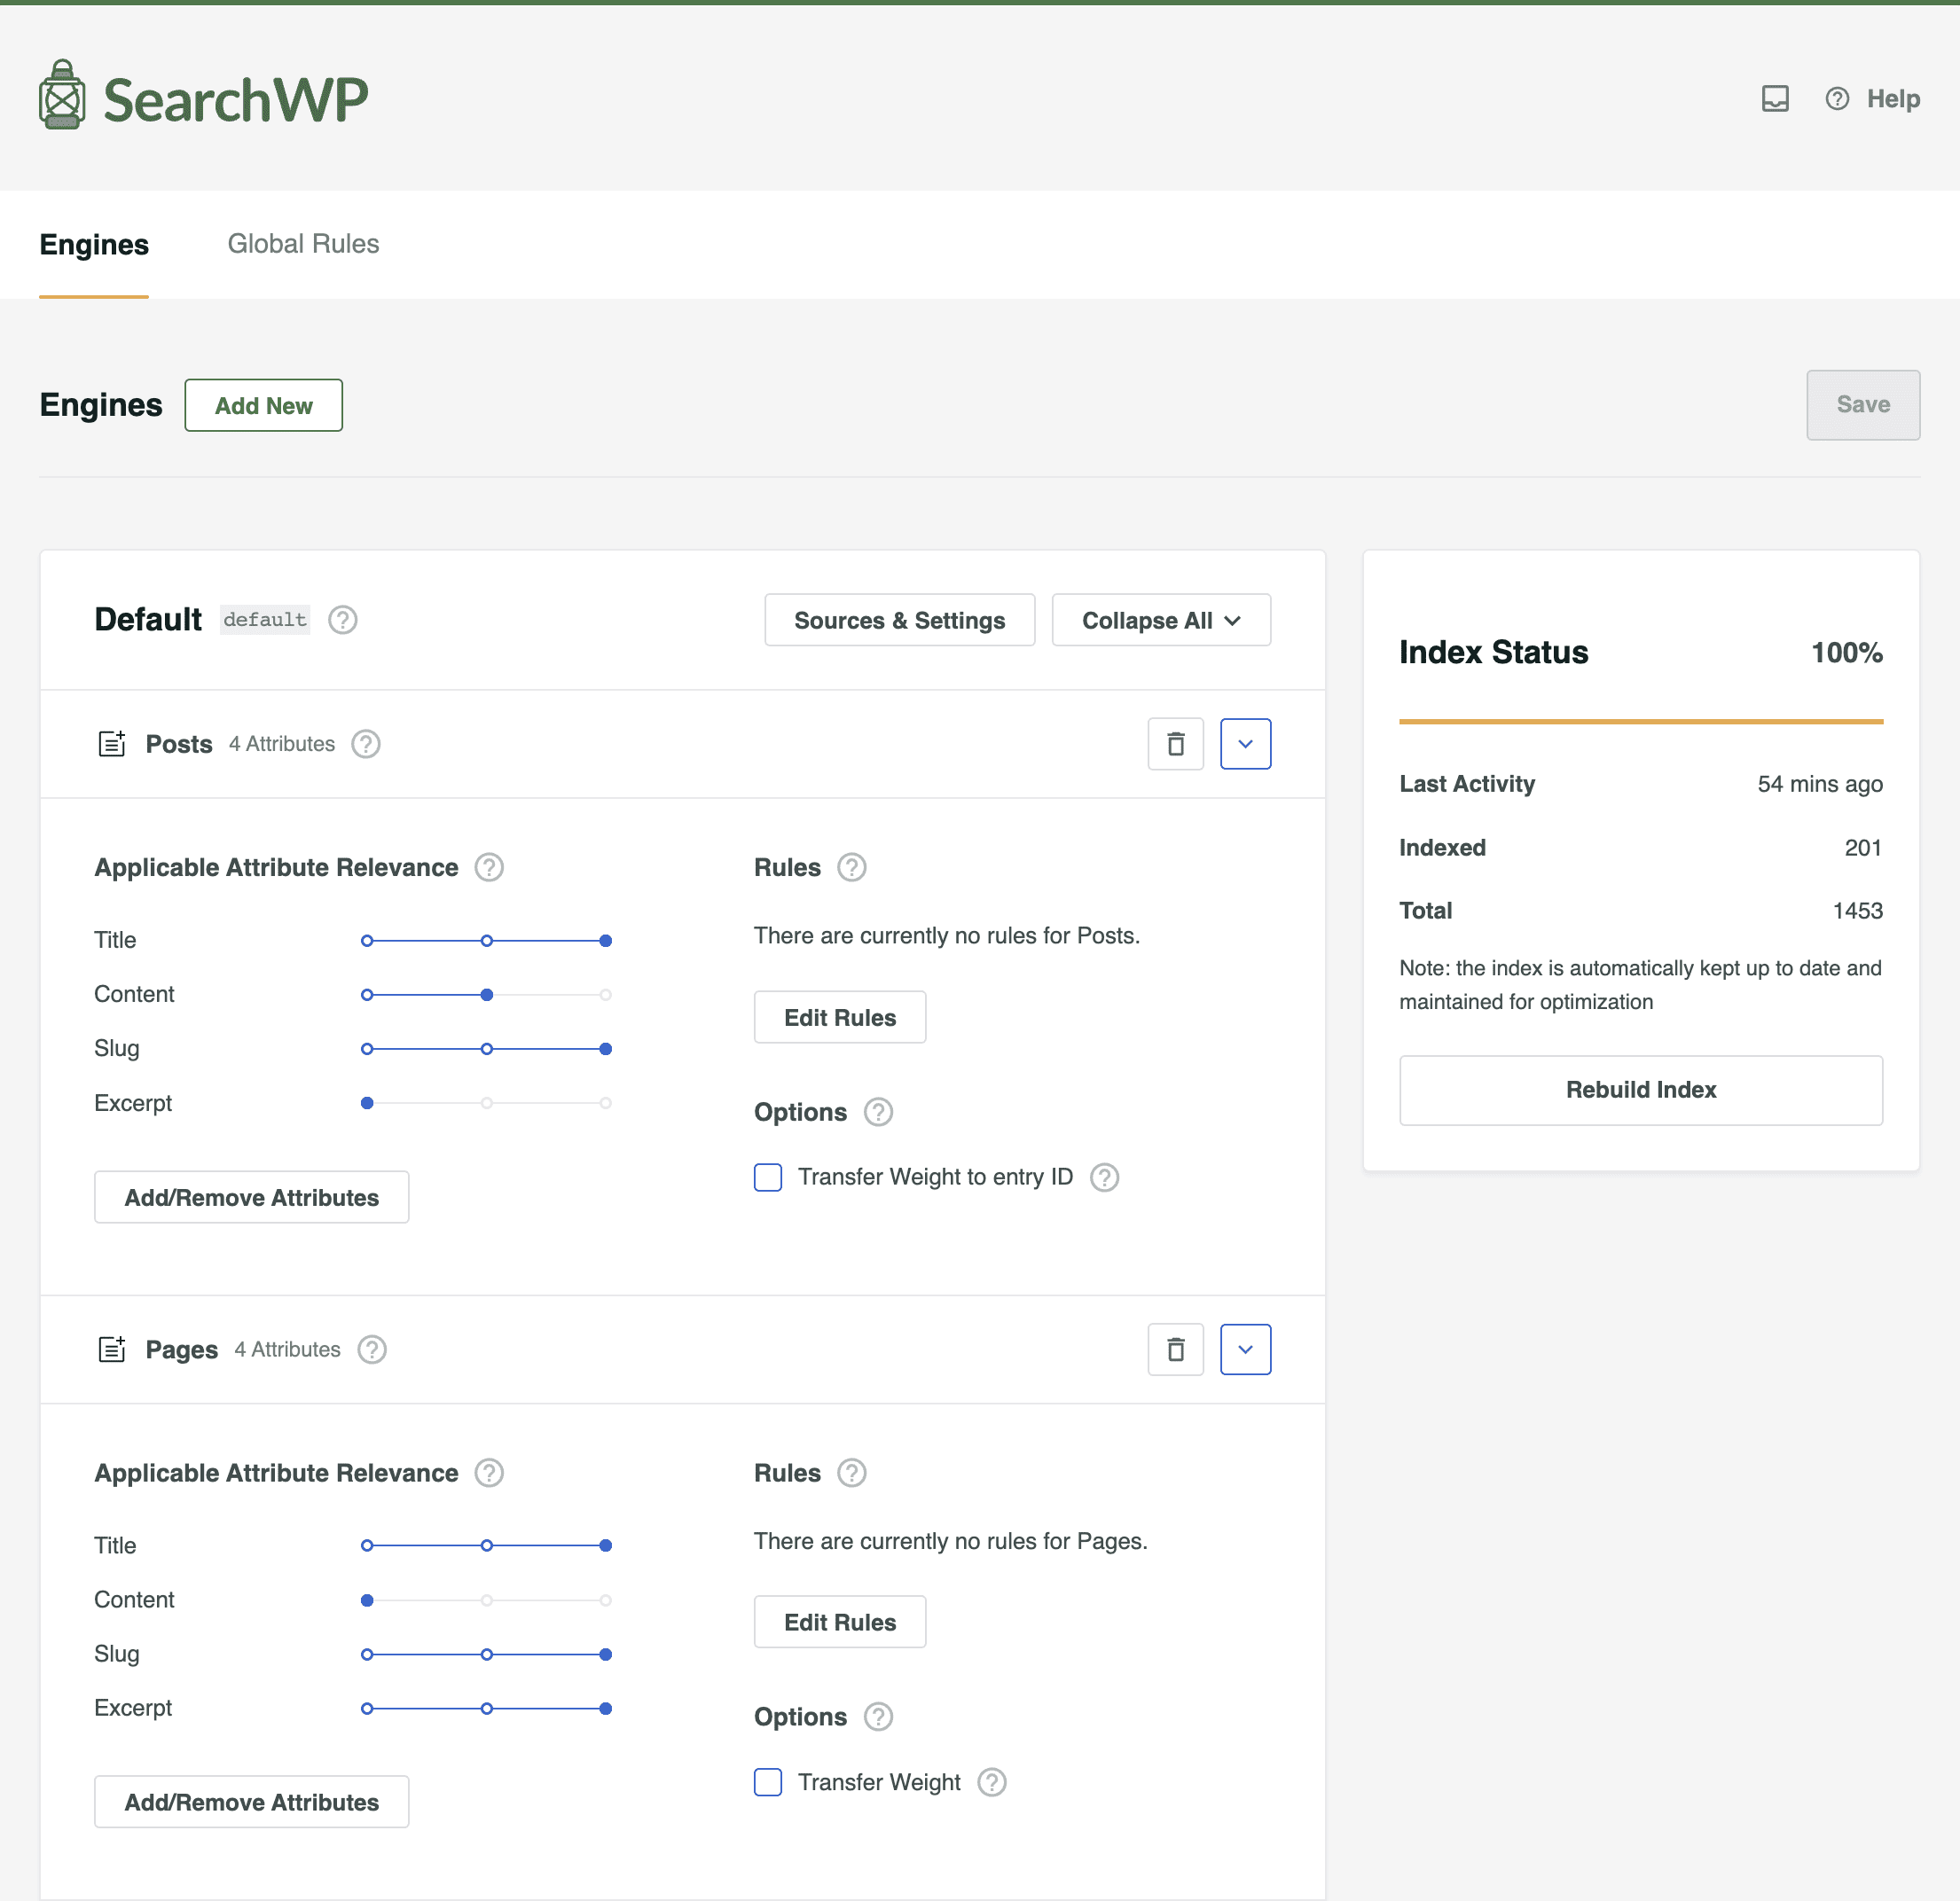Show tooltip for Pages Applicable Attribute Relevance
The image size is (1960, 1901).
point(489,1472)
